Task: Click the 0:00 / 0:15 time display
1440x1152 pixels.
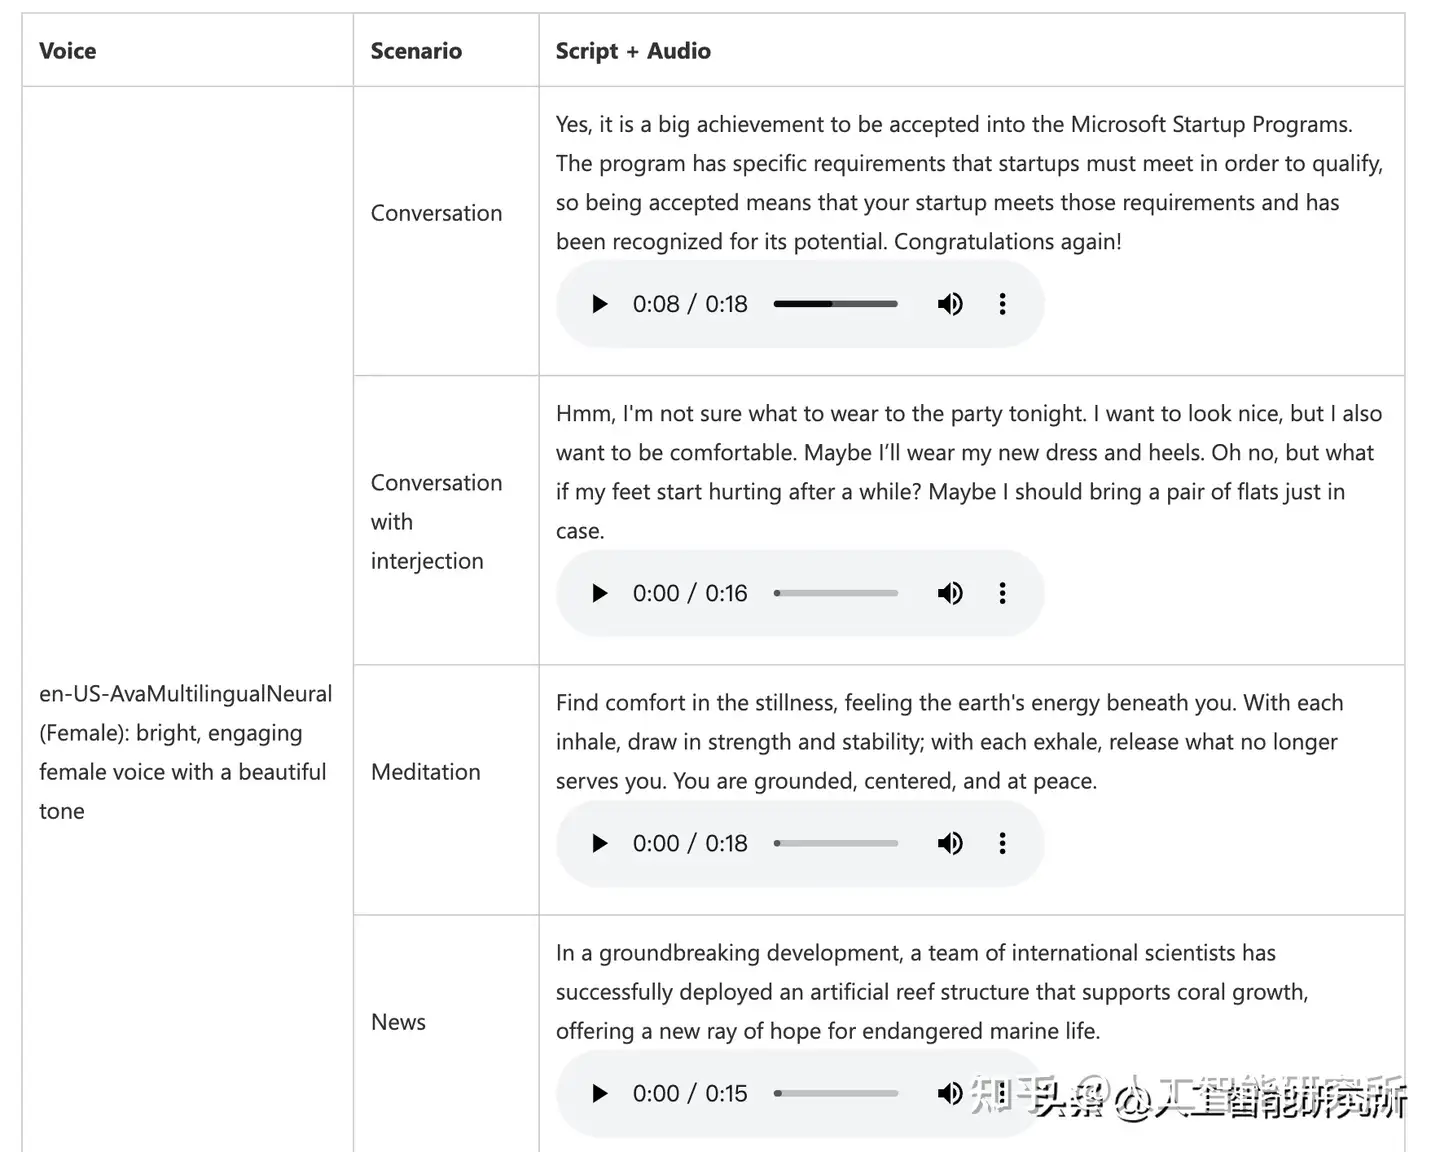Action: pyautogui.click(x=690, y=1093)
